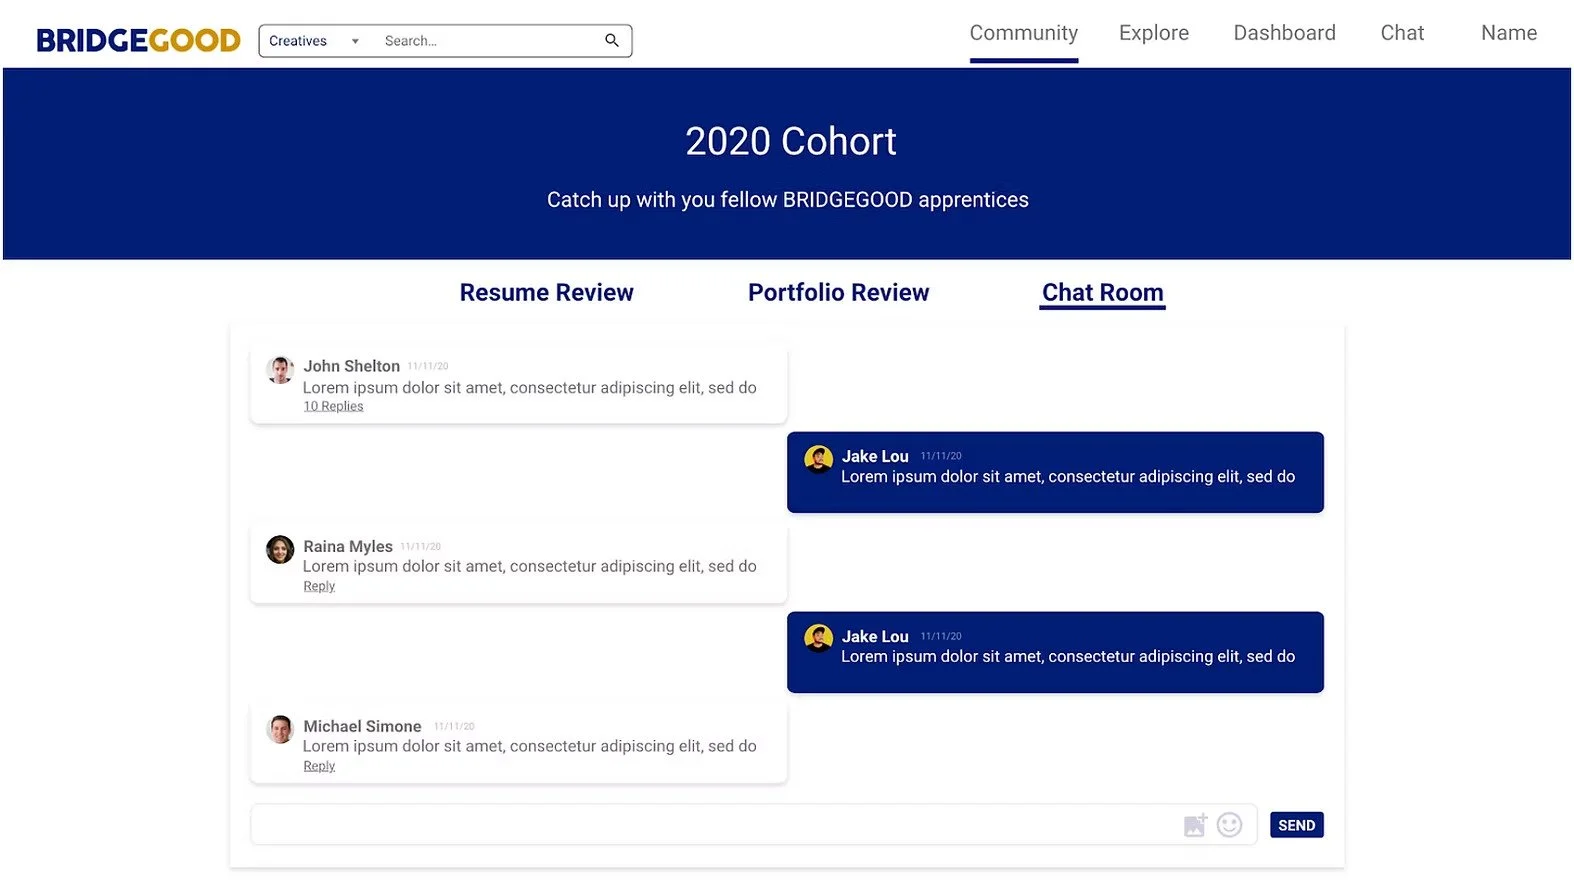Switch to Resume Review tab
The image size is (1574, 896).
click(546, 293)
